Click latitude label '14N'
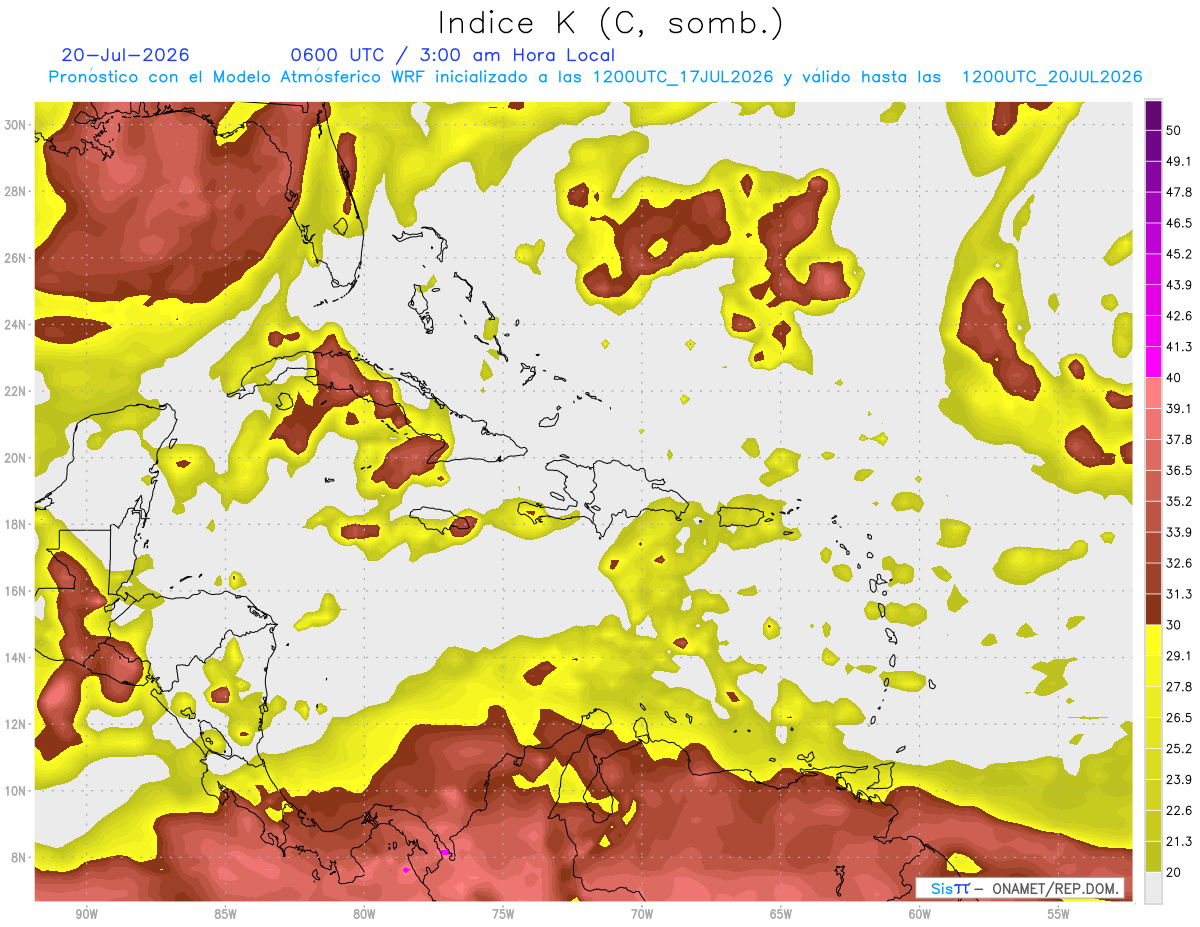Viewport: 1200px width, 927px height. click(15, 657)
